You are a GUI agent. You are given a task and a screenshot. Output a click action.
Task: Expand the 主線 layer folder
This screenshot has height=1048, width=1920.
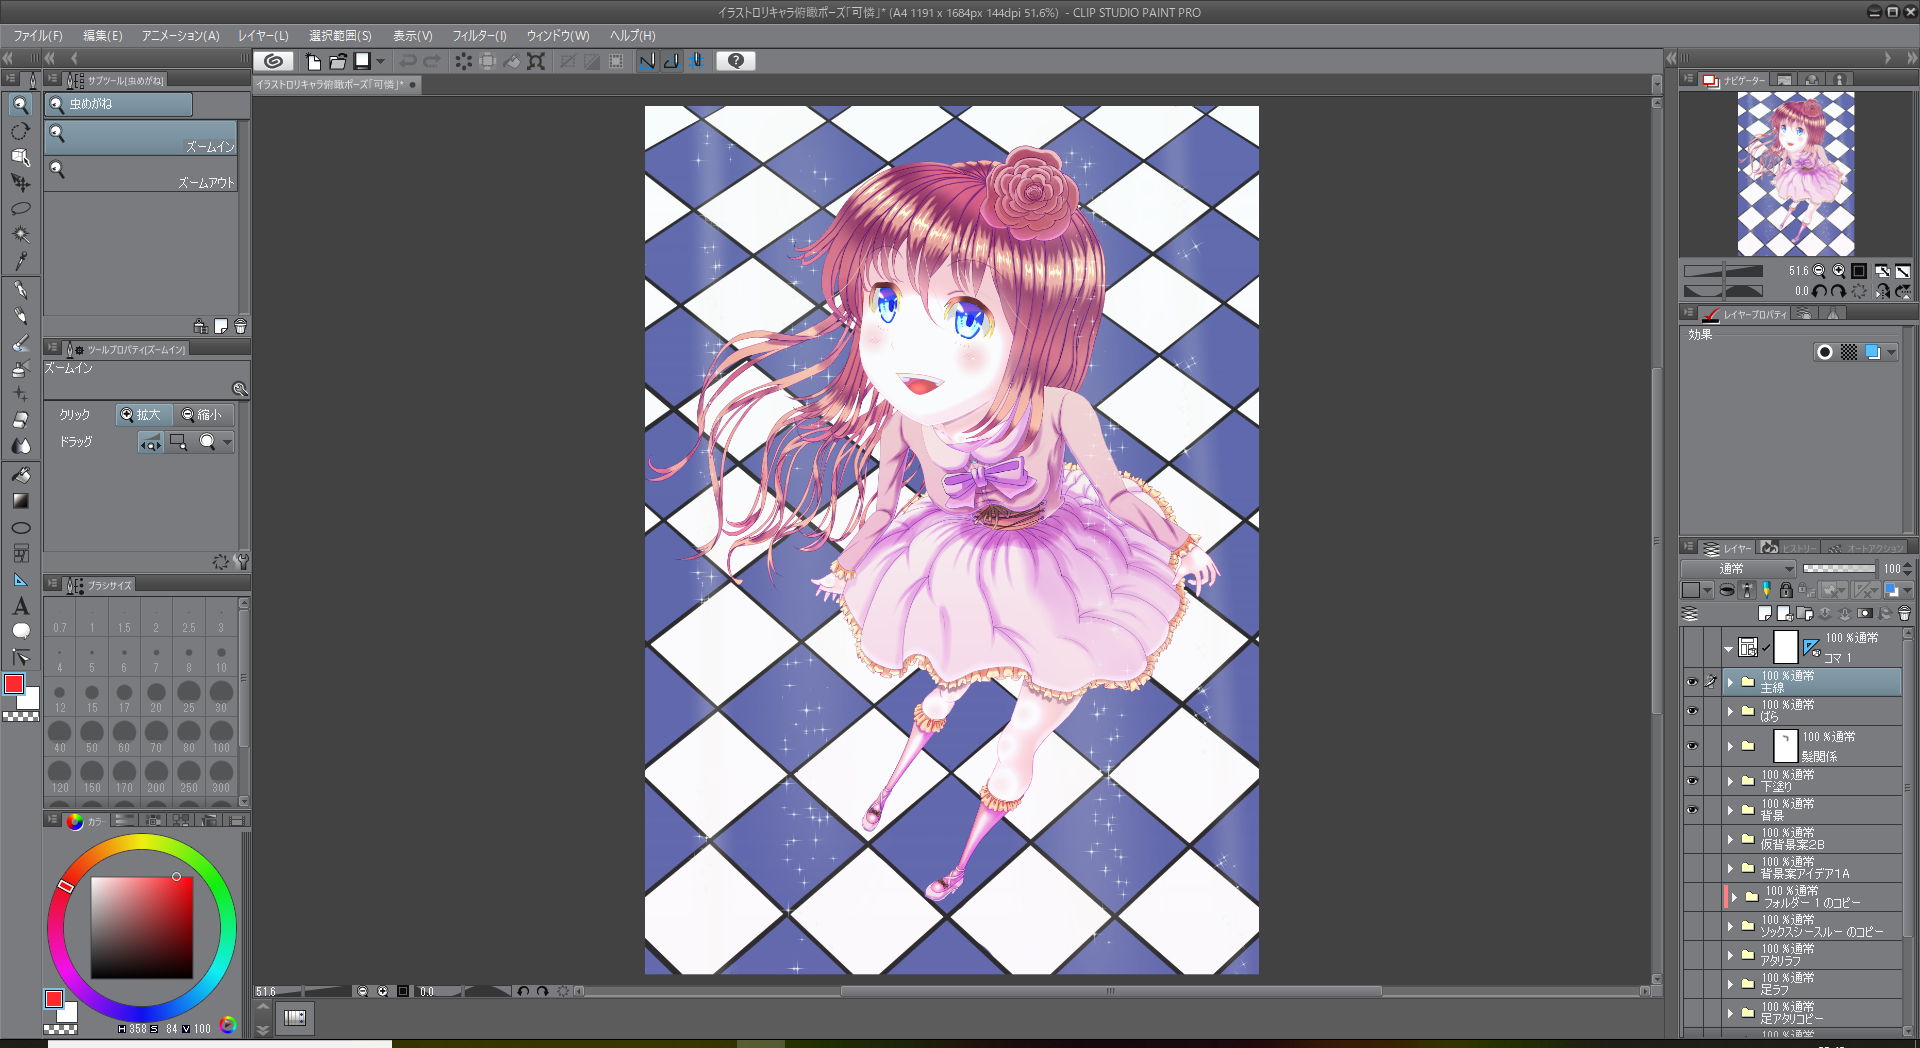pyautogui.click(x=1730, y=682)
